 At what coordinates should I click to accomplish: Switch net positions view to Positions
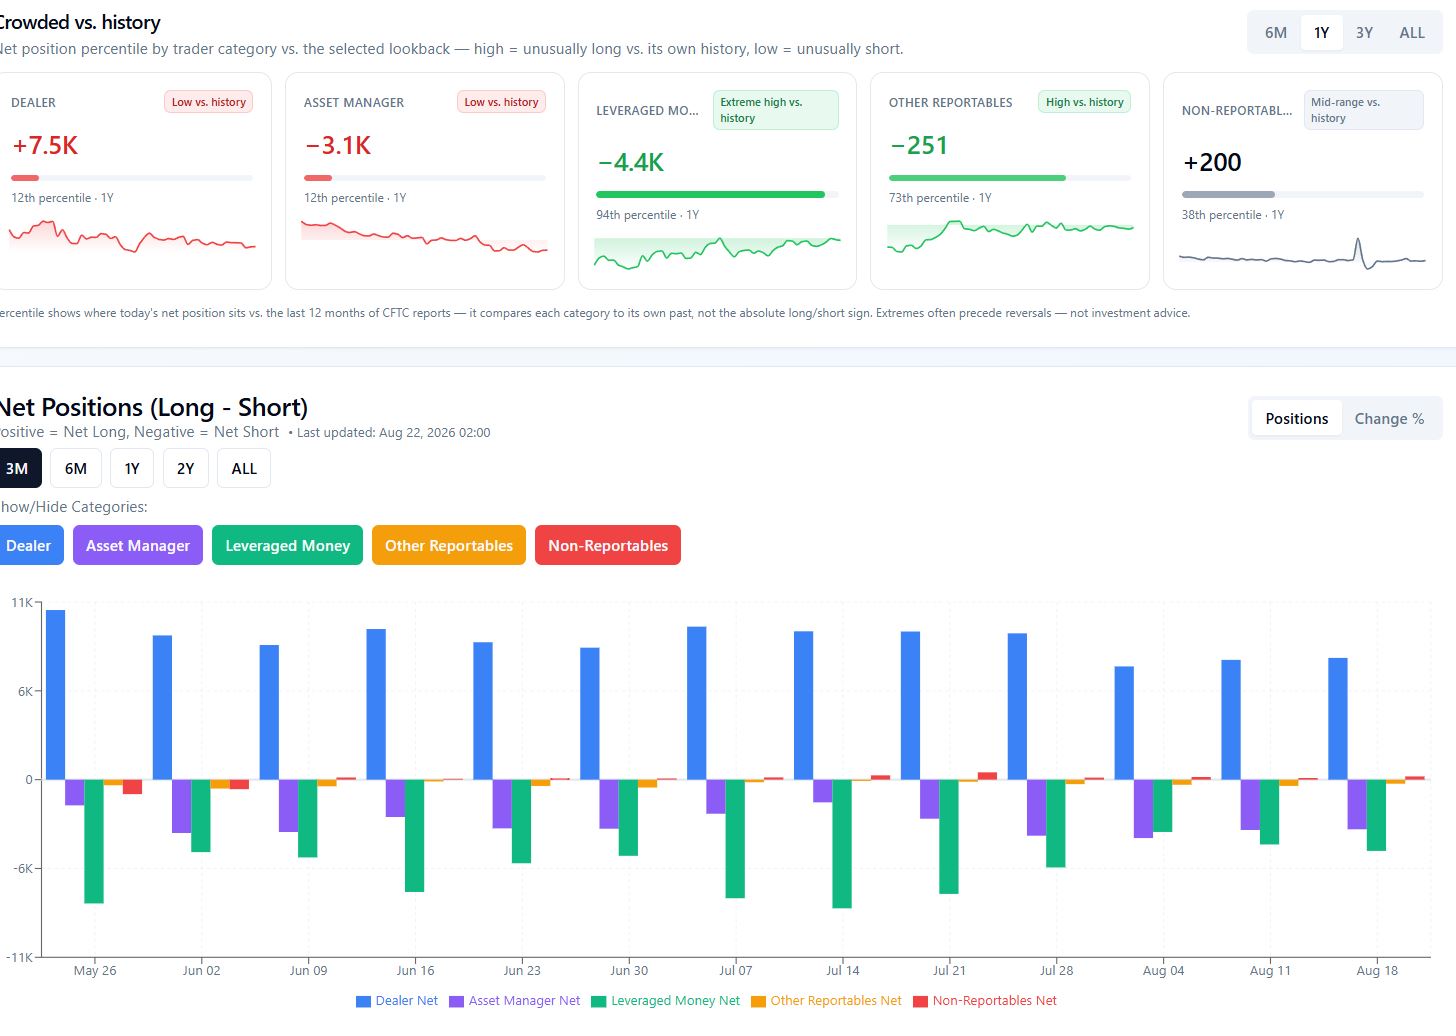point(1297,419)
